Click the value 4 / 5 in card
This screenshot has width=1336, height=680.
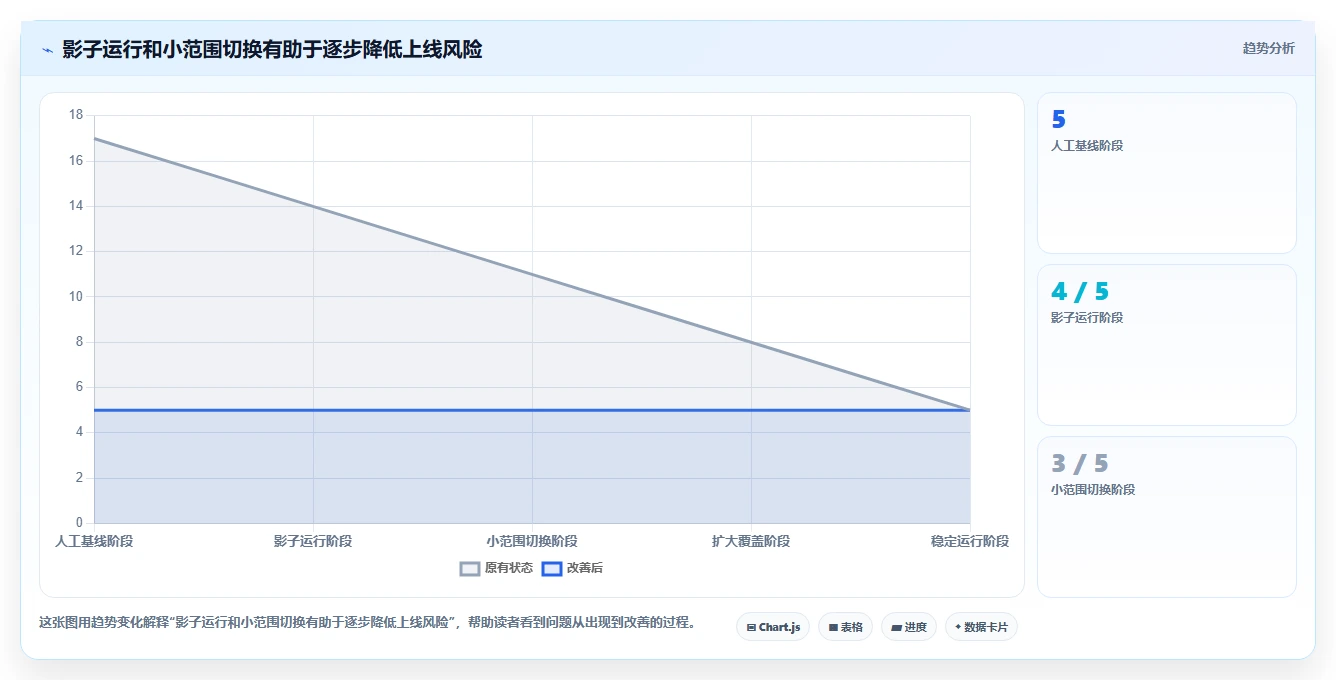click(1080, 292)
